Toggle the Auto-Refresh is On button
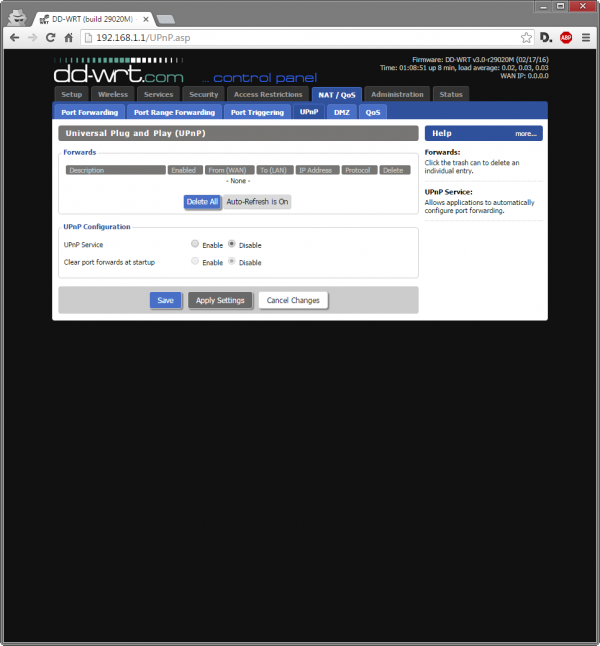 pyautogui.click(x=257, y=201)
